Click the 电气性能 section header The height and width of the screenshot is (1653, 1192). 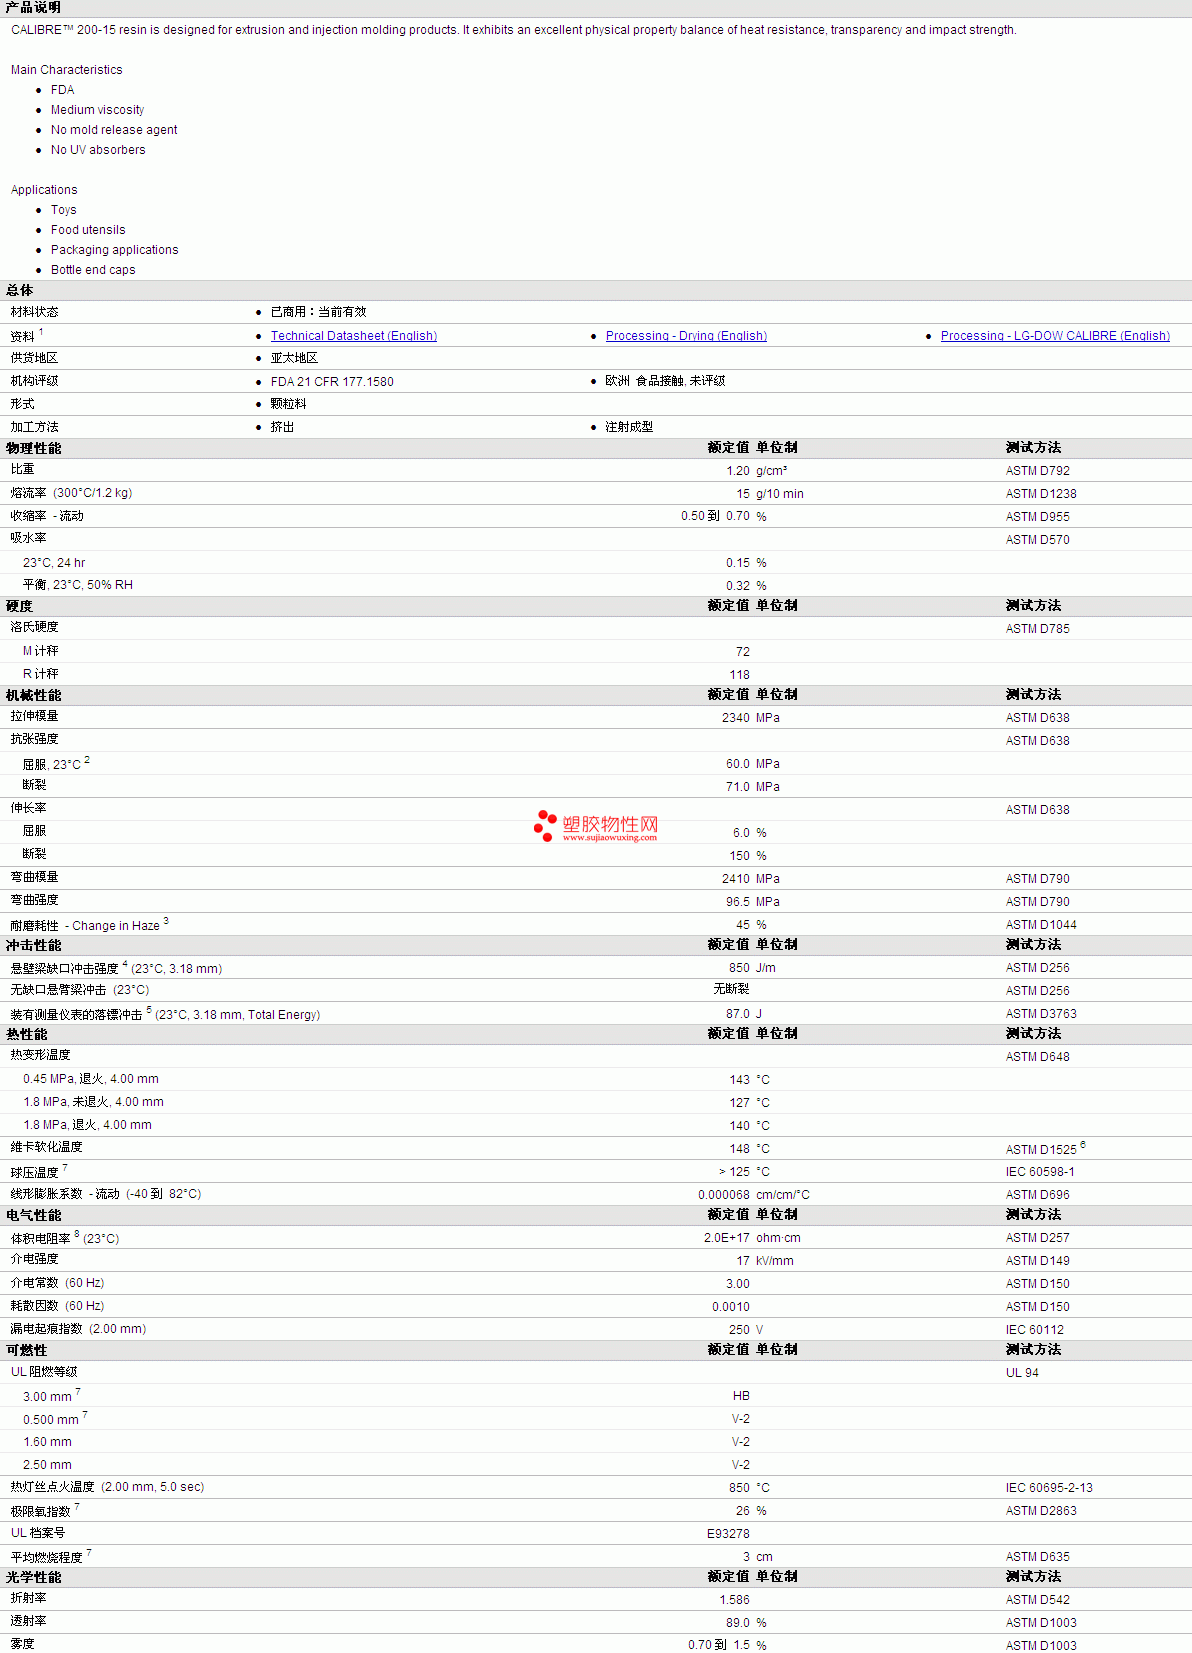click(x=34, y=1215)
